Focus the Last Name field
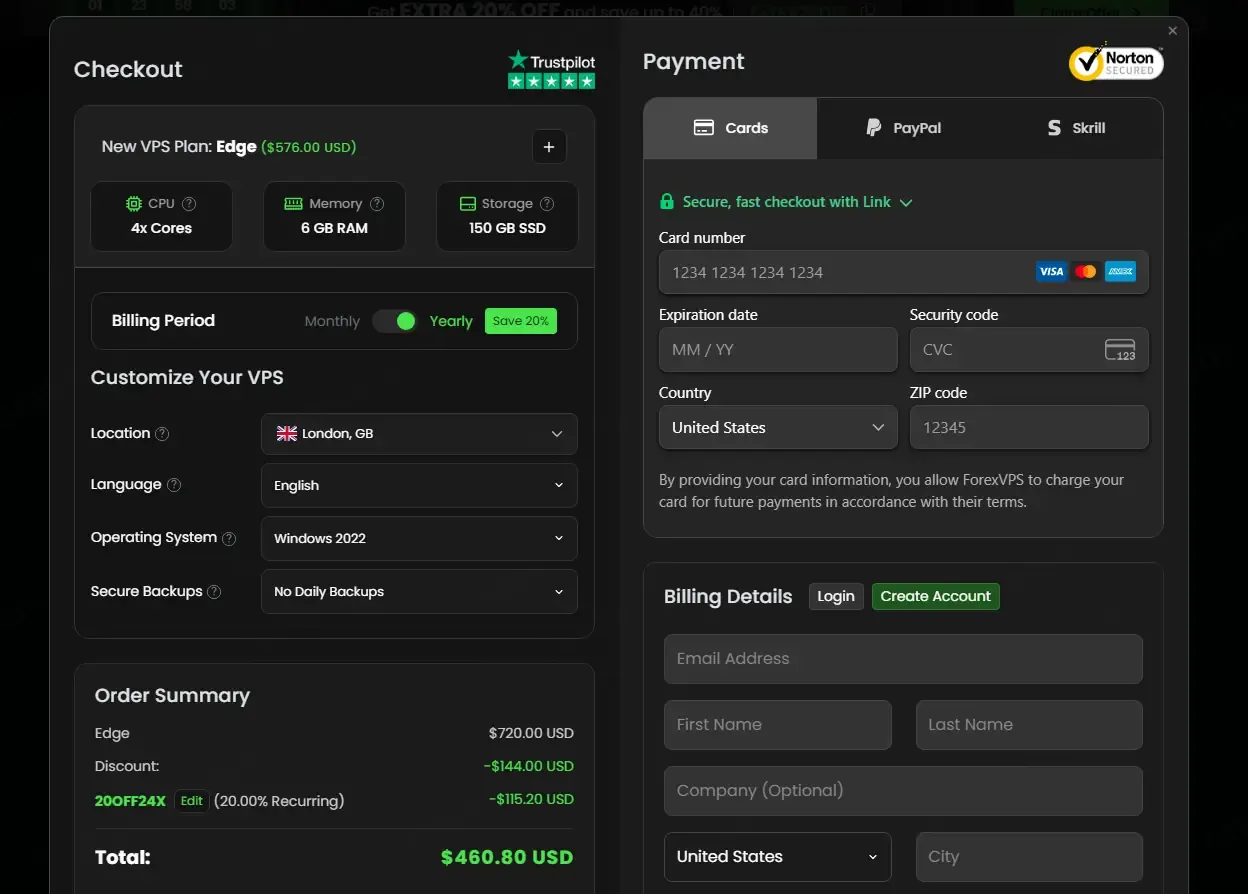1248x894 pixels. tap(1029, 725)
